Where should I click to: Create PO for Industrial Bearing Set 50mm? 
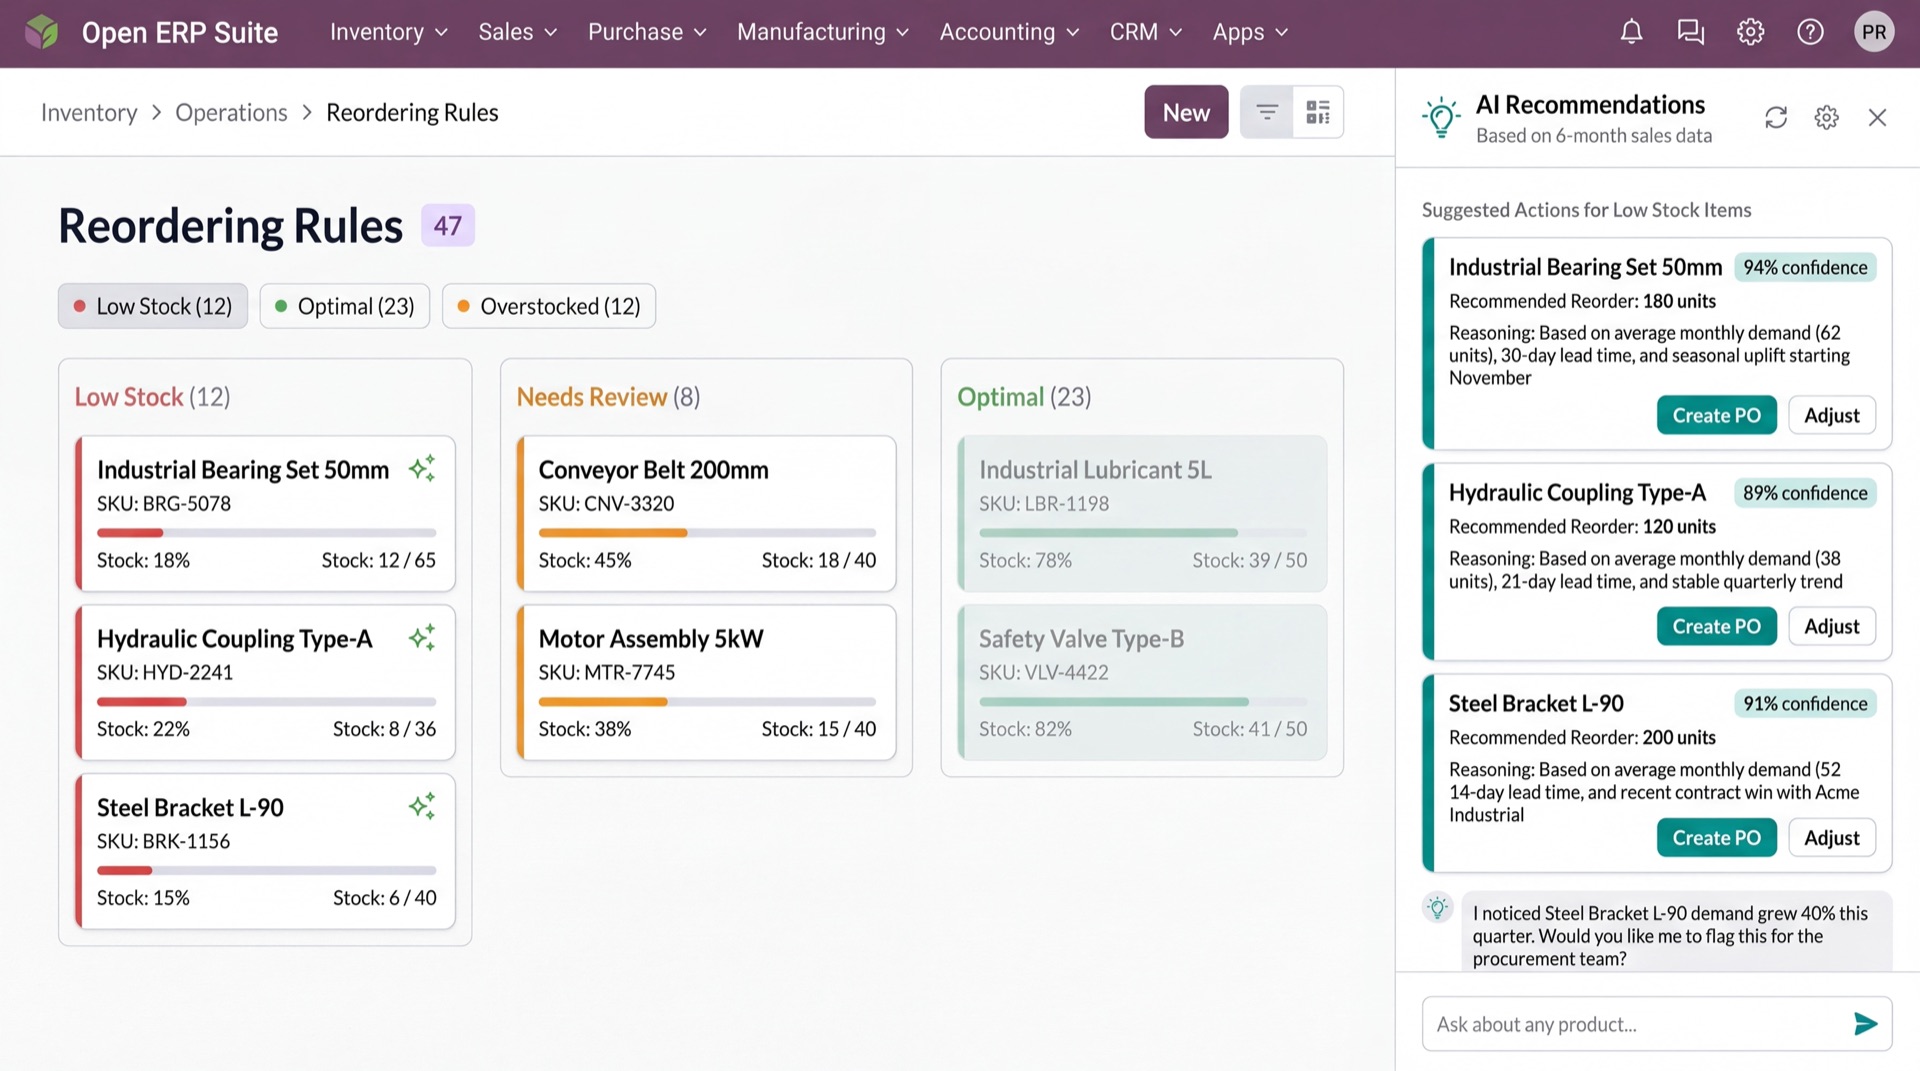pos(1716,415)
